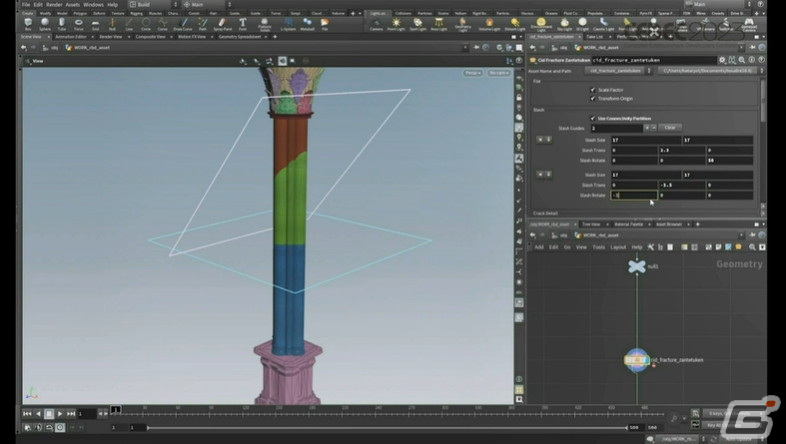This screenshot has height=444, width=786.
Task: Open the parameter pane gear settings menu
Action: tap(722, 60)
